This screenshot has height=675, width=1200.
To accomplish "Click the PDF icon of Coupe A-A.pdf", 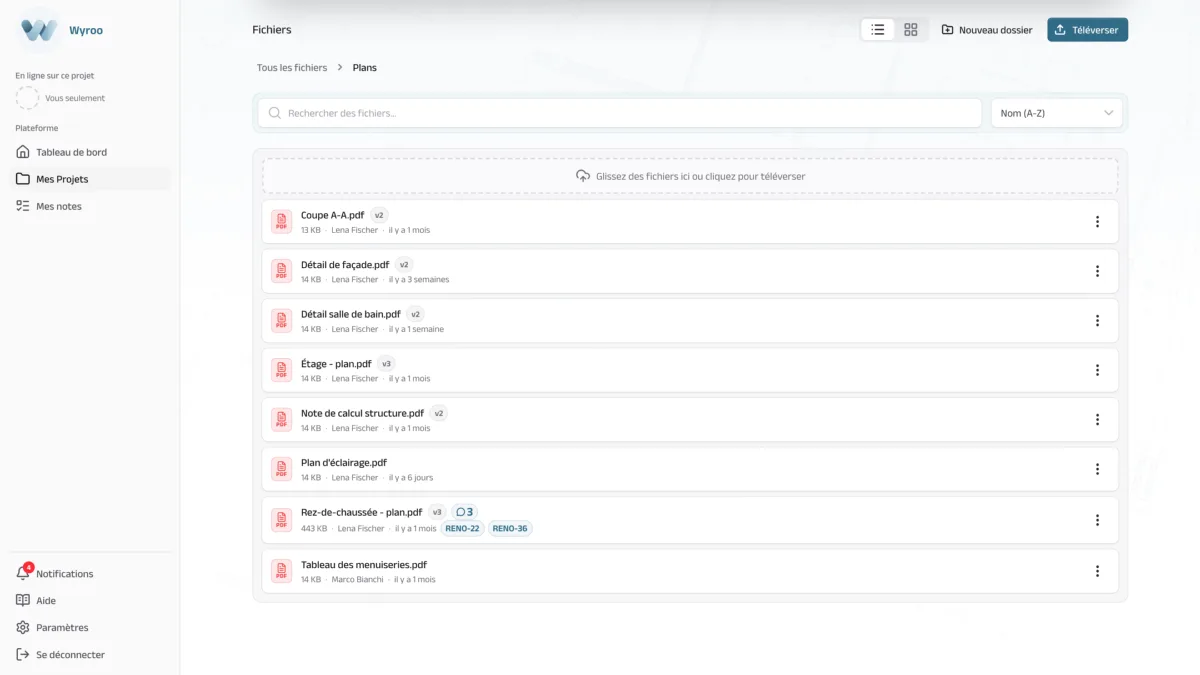I will coord(282,222).
